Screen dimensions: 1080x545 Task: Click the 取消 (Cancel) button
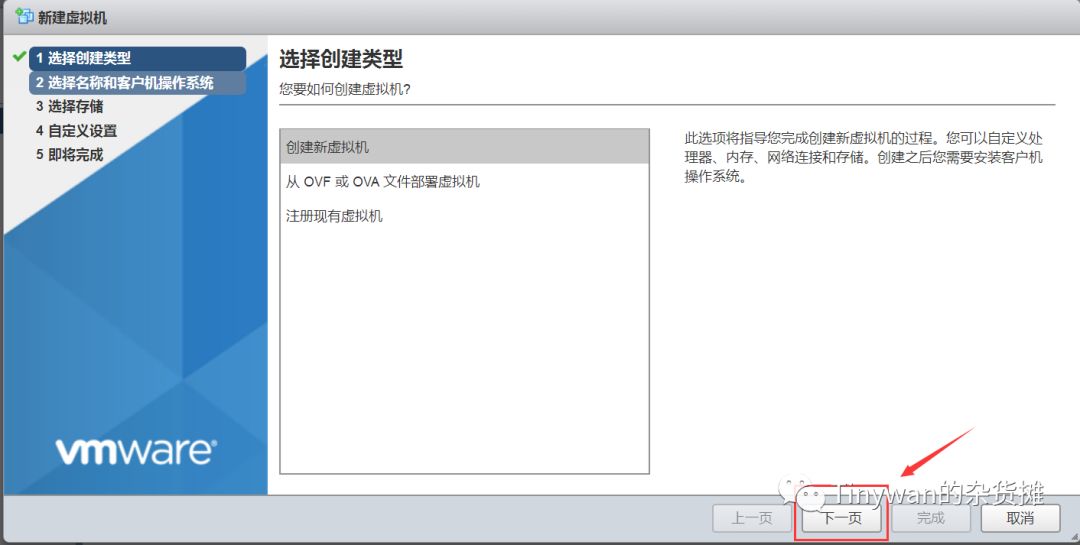1020,518
